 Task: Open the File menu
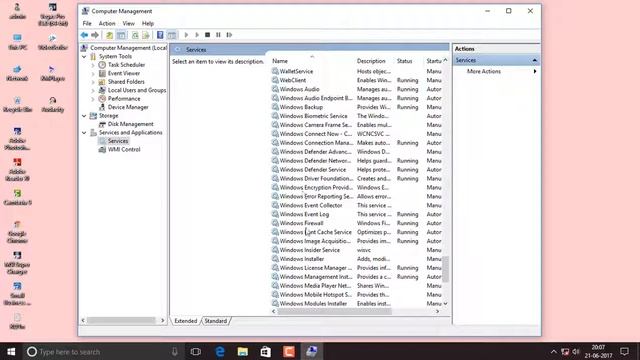(x=87, y=24)
